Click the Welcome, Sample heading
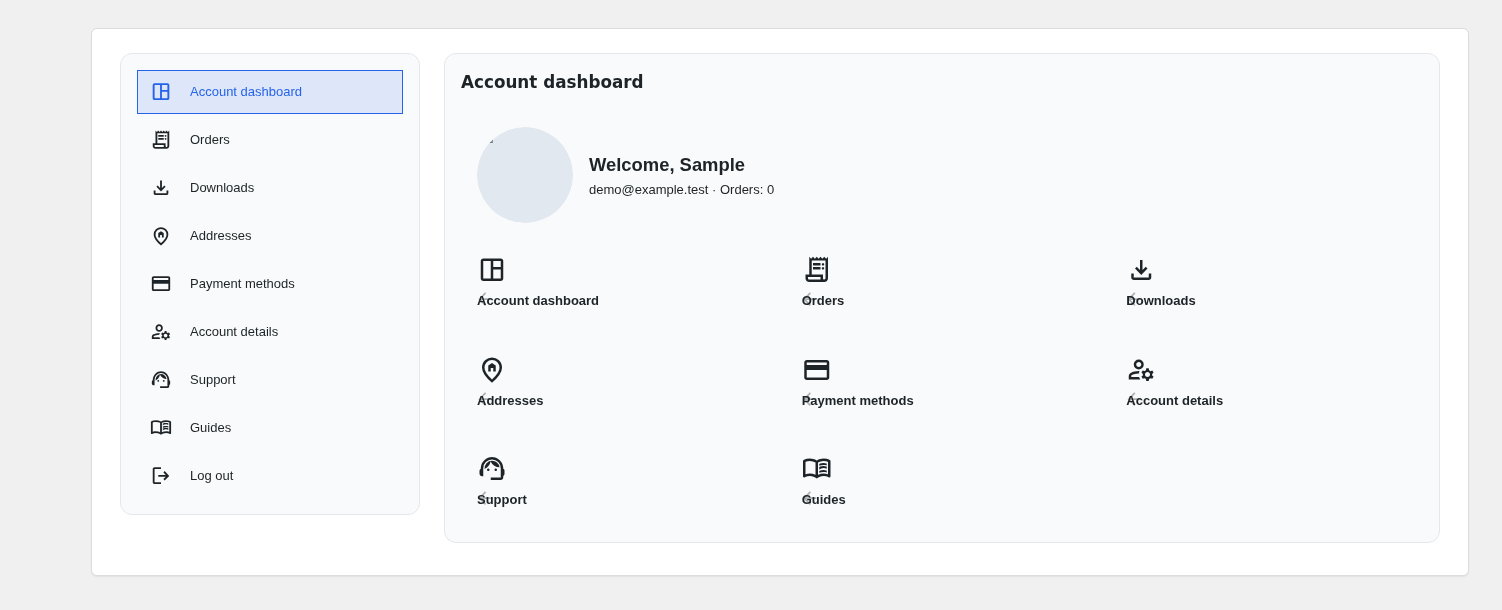The image size is (1502, 610). coord(667,165)
